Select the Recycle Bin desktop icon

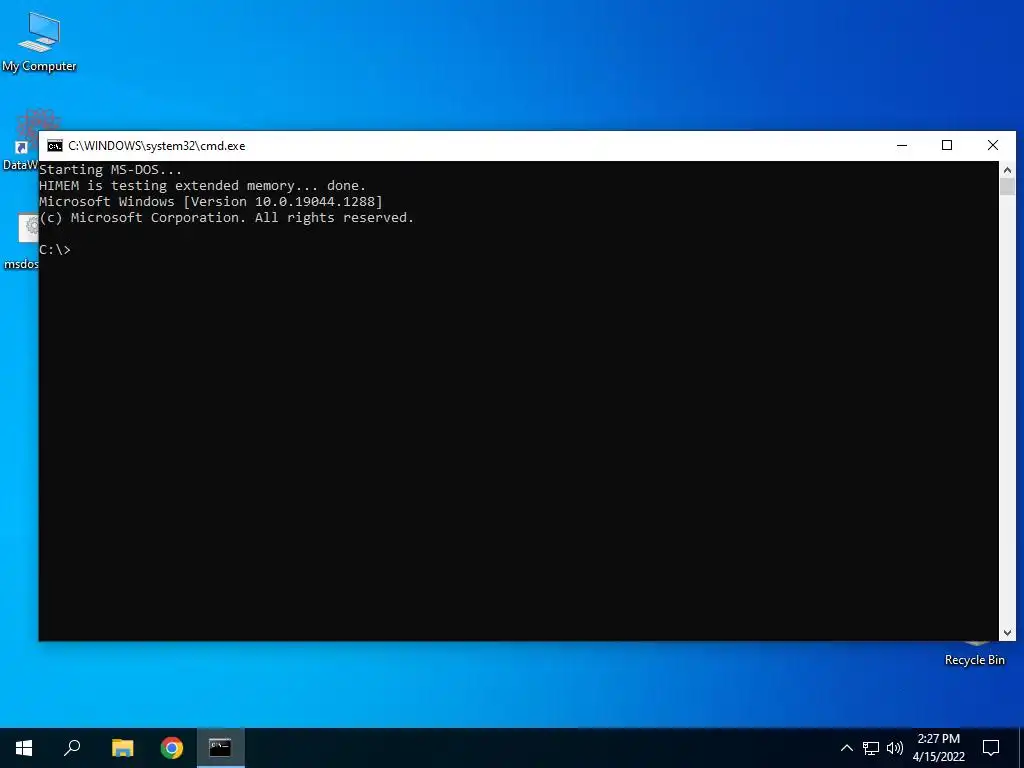point(974,655)
